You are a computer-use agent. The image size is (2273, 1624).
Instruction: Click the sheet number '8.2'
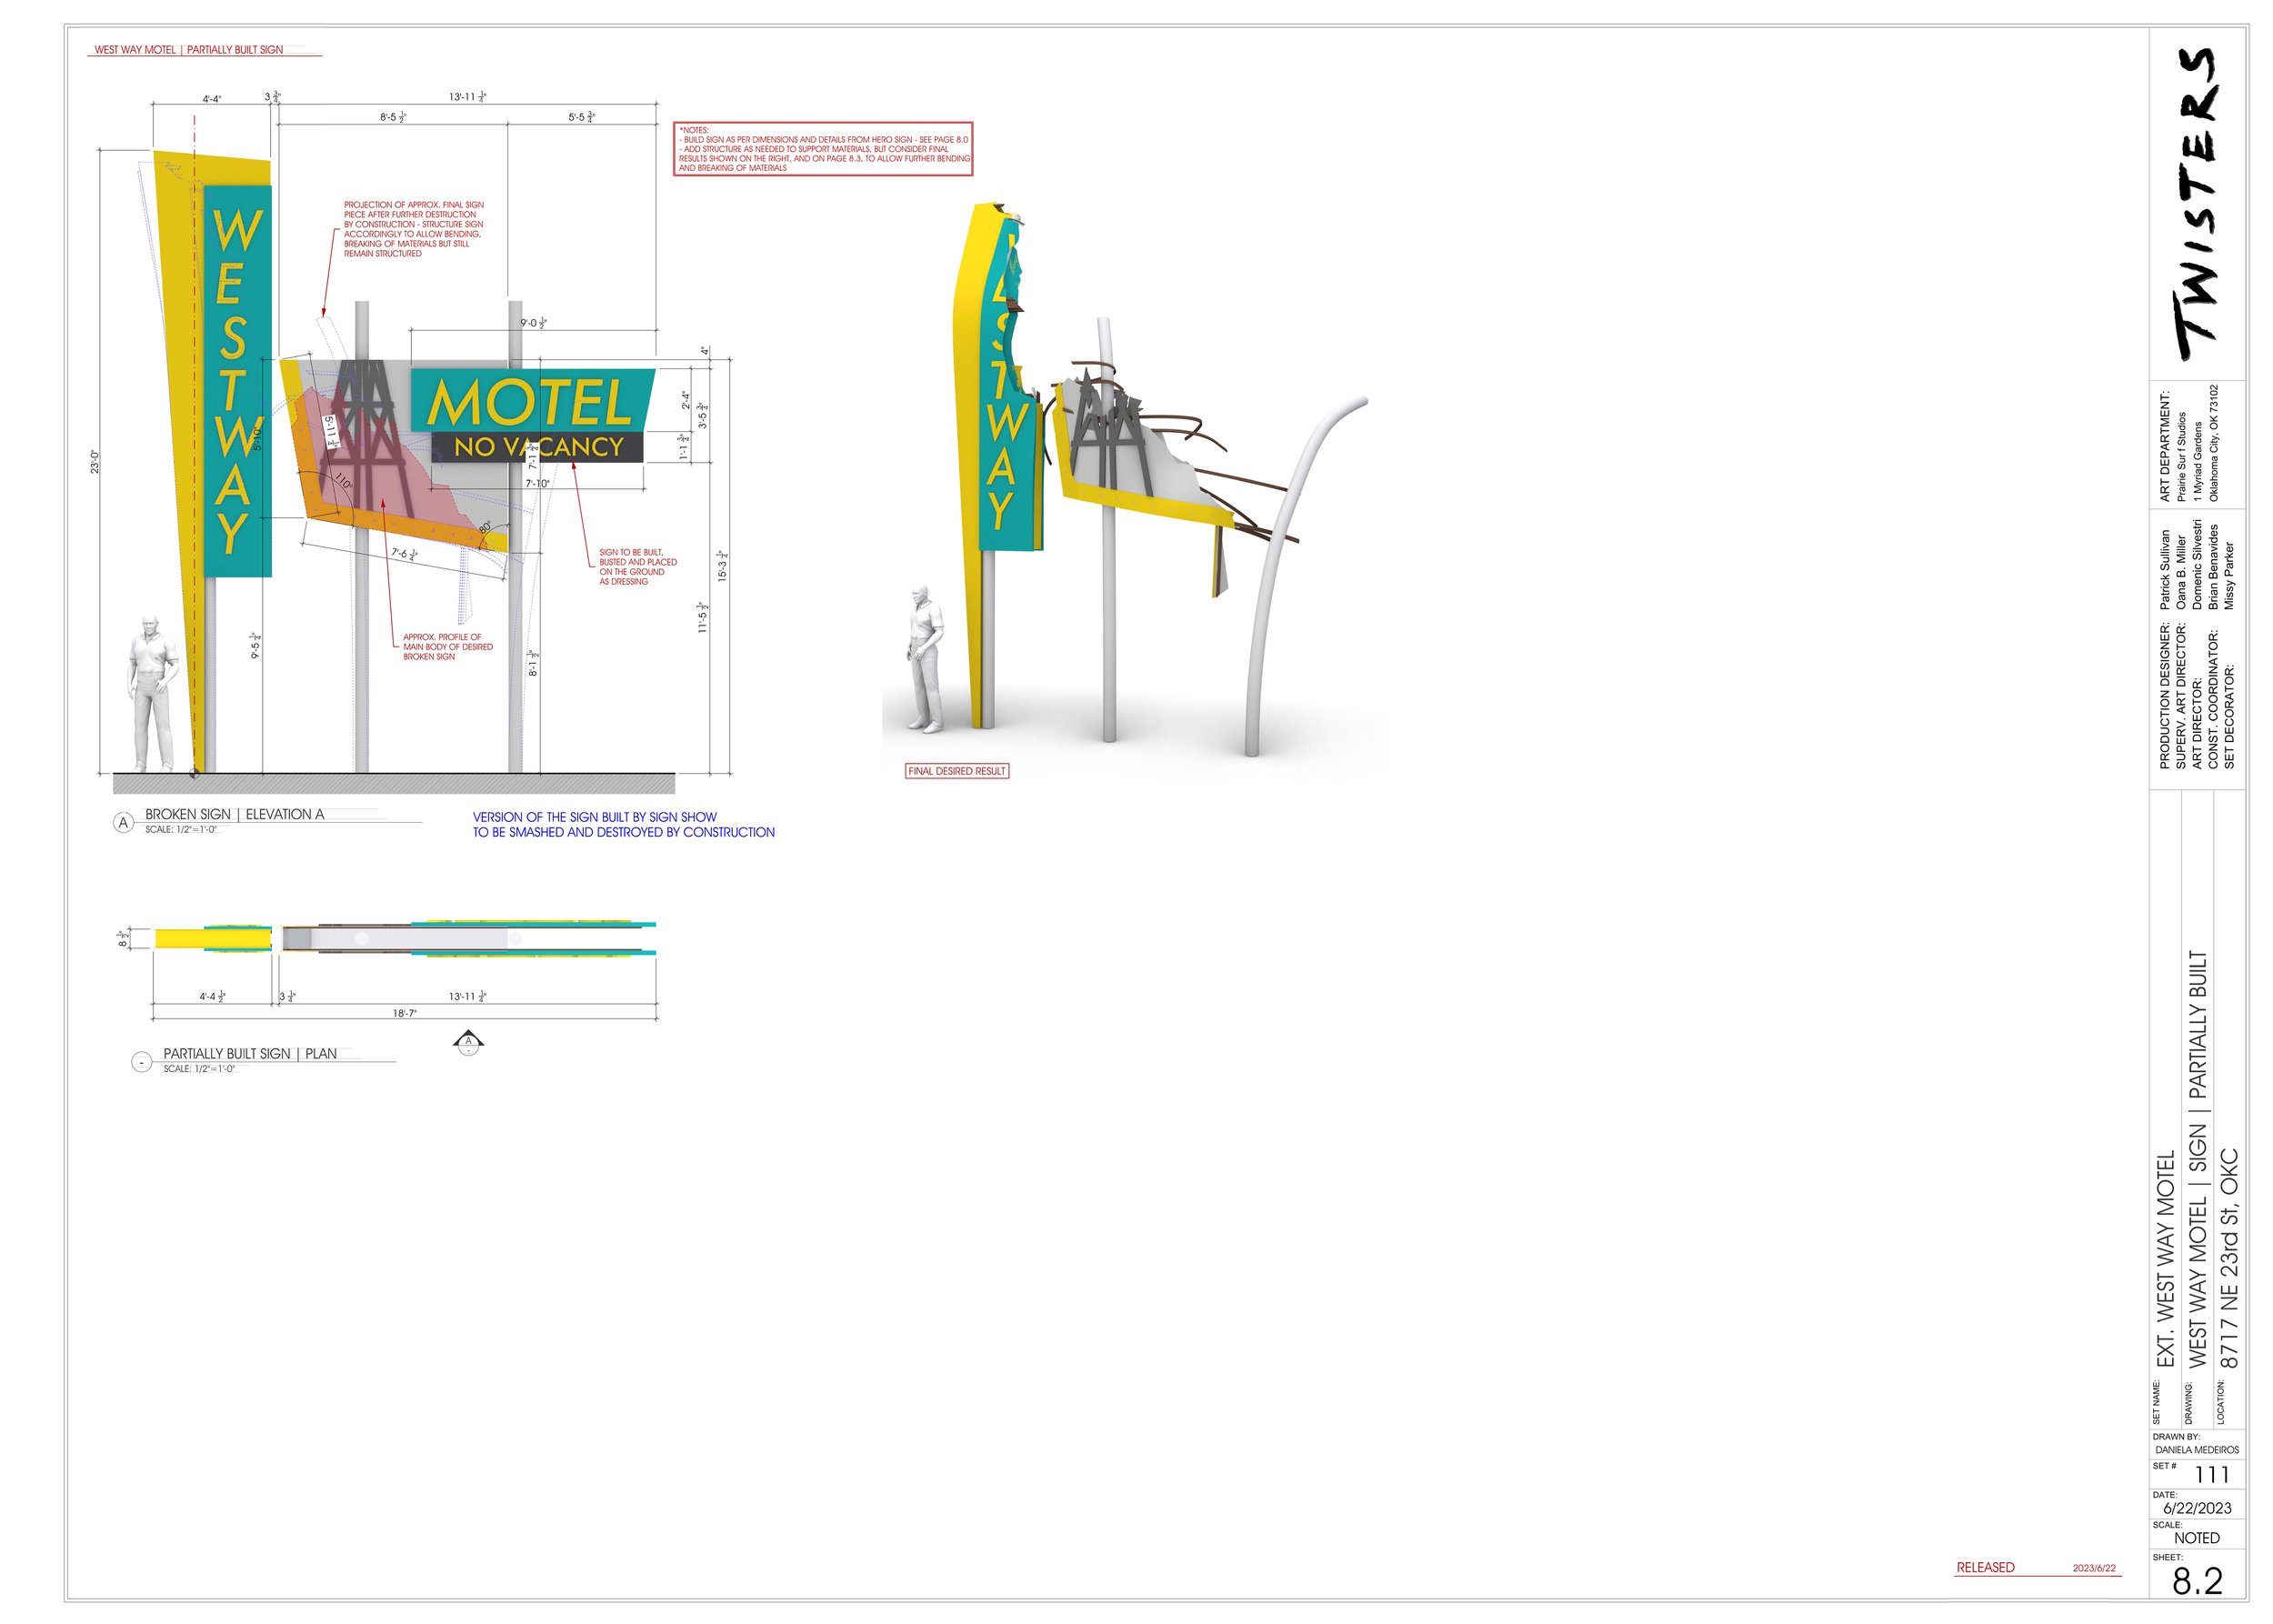coord(2198,1581)
